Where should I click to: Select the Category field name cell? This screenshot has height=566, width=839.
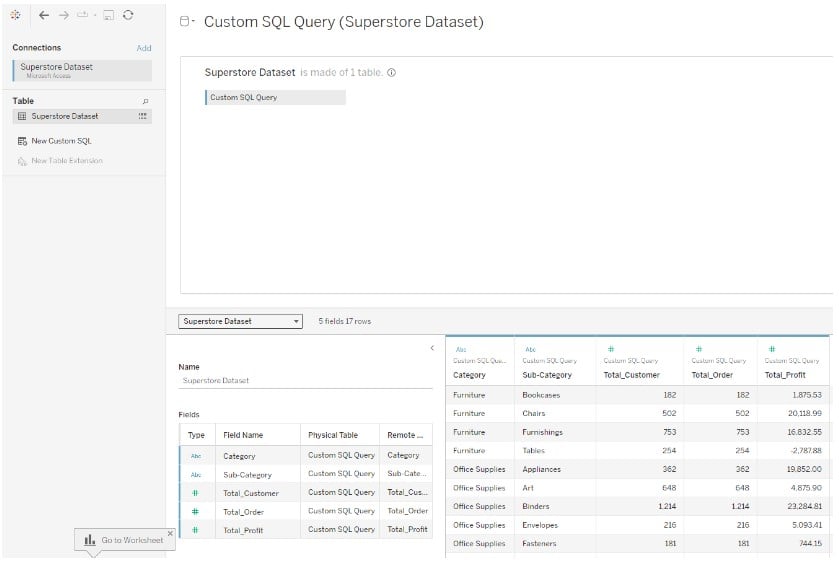tap(258, 456)
